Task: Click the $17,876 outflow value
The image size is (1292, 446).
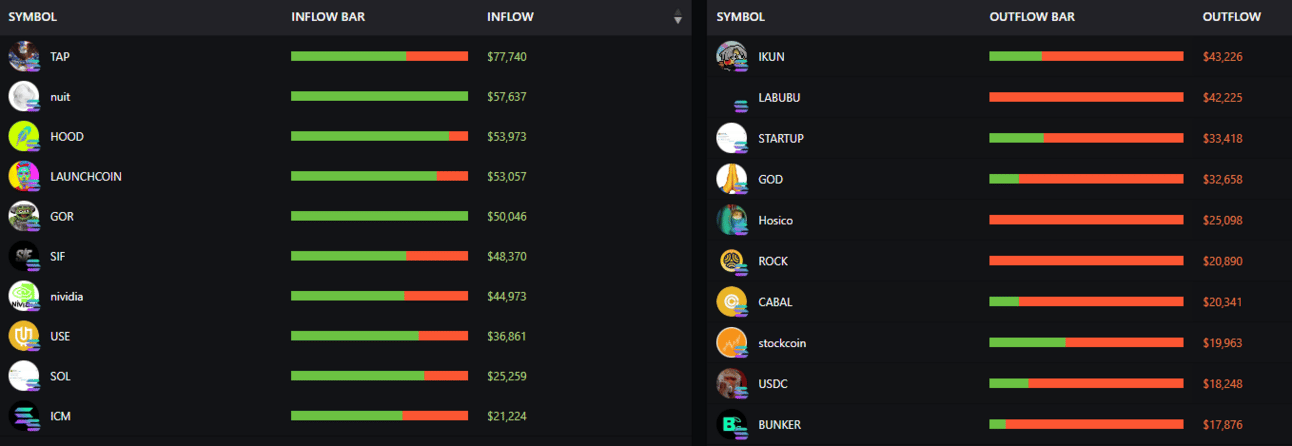Action: (1223, 425)
